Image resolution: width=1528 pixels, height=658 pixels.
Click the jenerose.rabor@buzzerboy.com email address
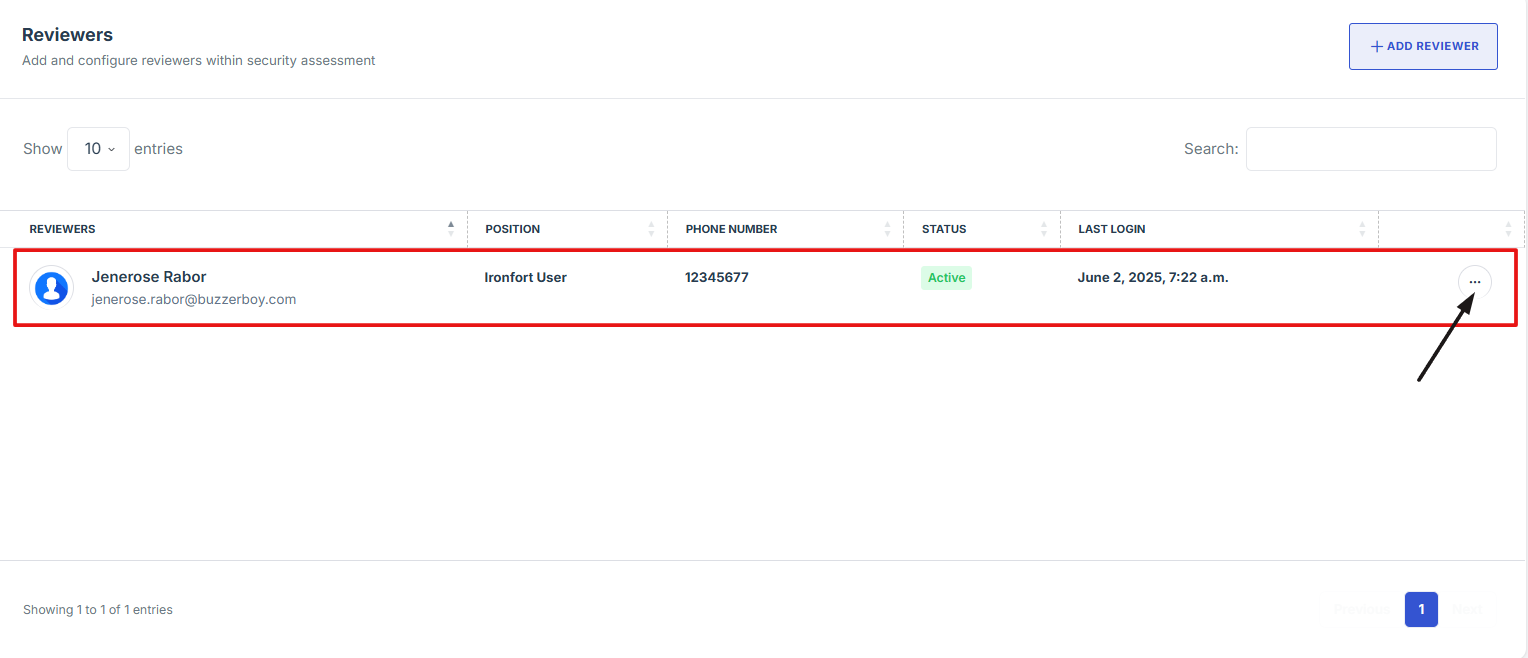[x=193, y=299]
